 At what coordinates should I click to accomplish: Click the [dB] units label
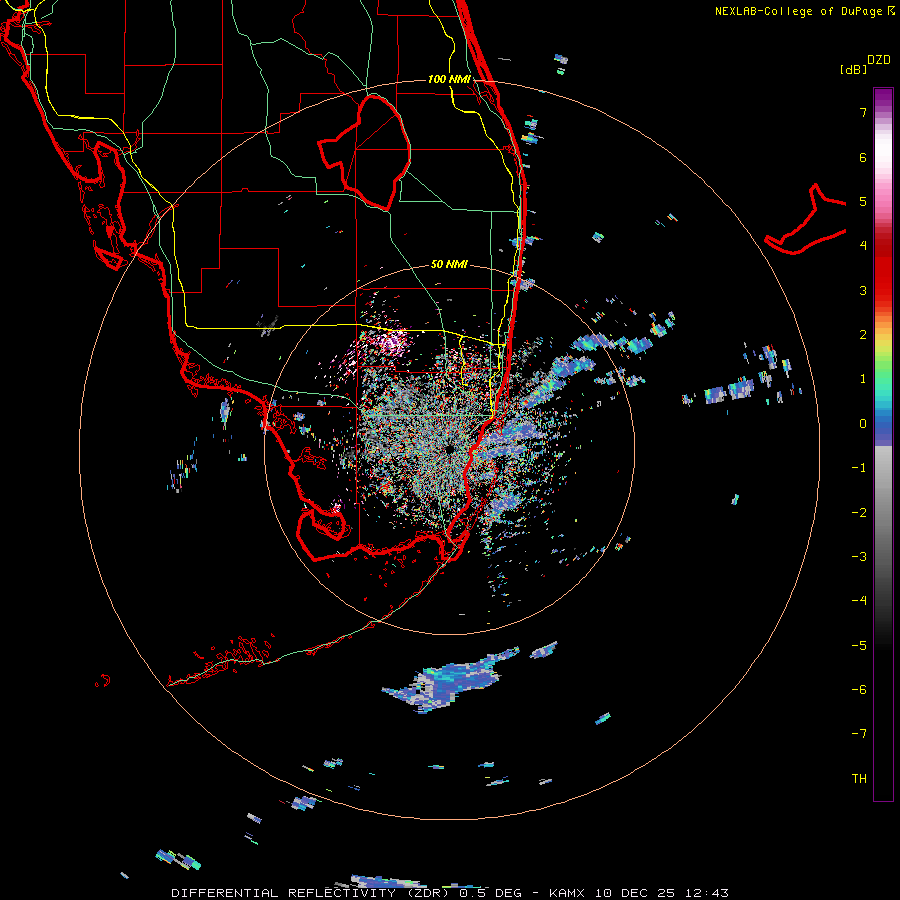pos(854,69)
